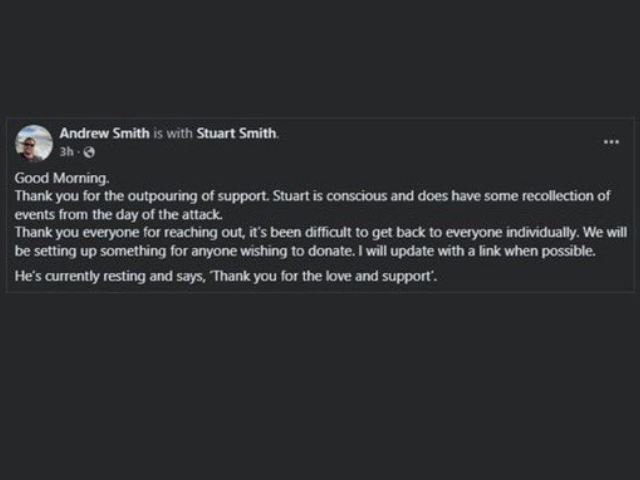This screenshot has height=480, width=640.
Task: Open the three-dot post options menu
Action: [x=611, y=142]
